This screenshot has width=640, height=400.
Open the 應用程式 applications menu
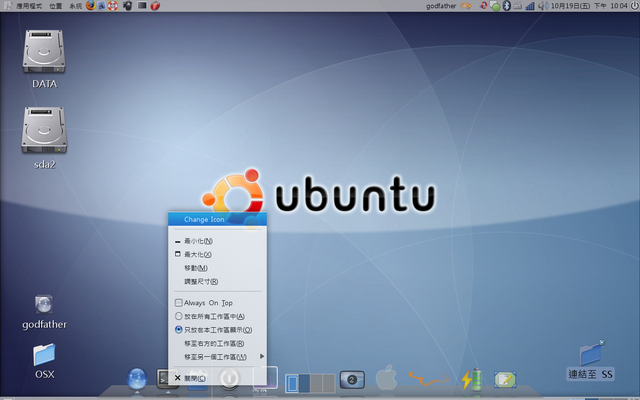pyautogui.click(x=29, y=6)
